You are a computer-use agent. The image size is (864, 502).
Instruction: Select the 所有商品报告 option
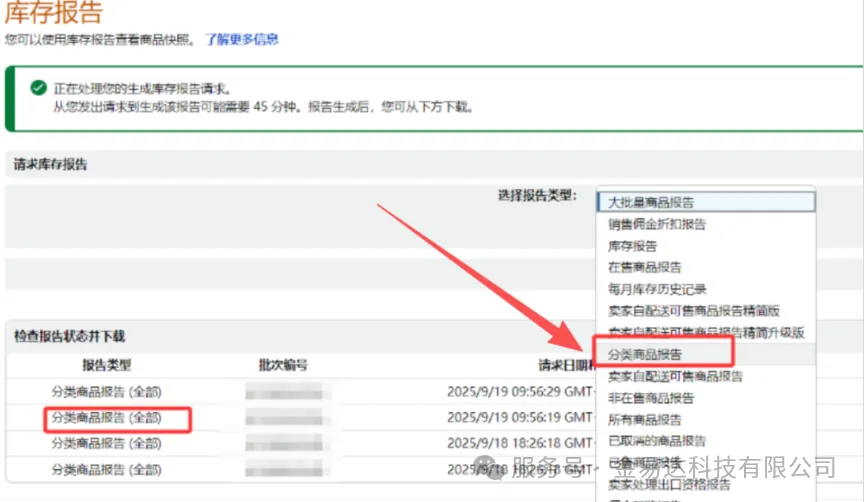pos(645,419)
